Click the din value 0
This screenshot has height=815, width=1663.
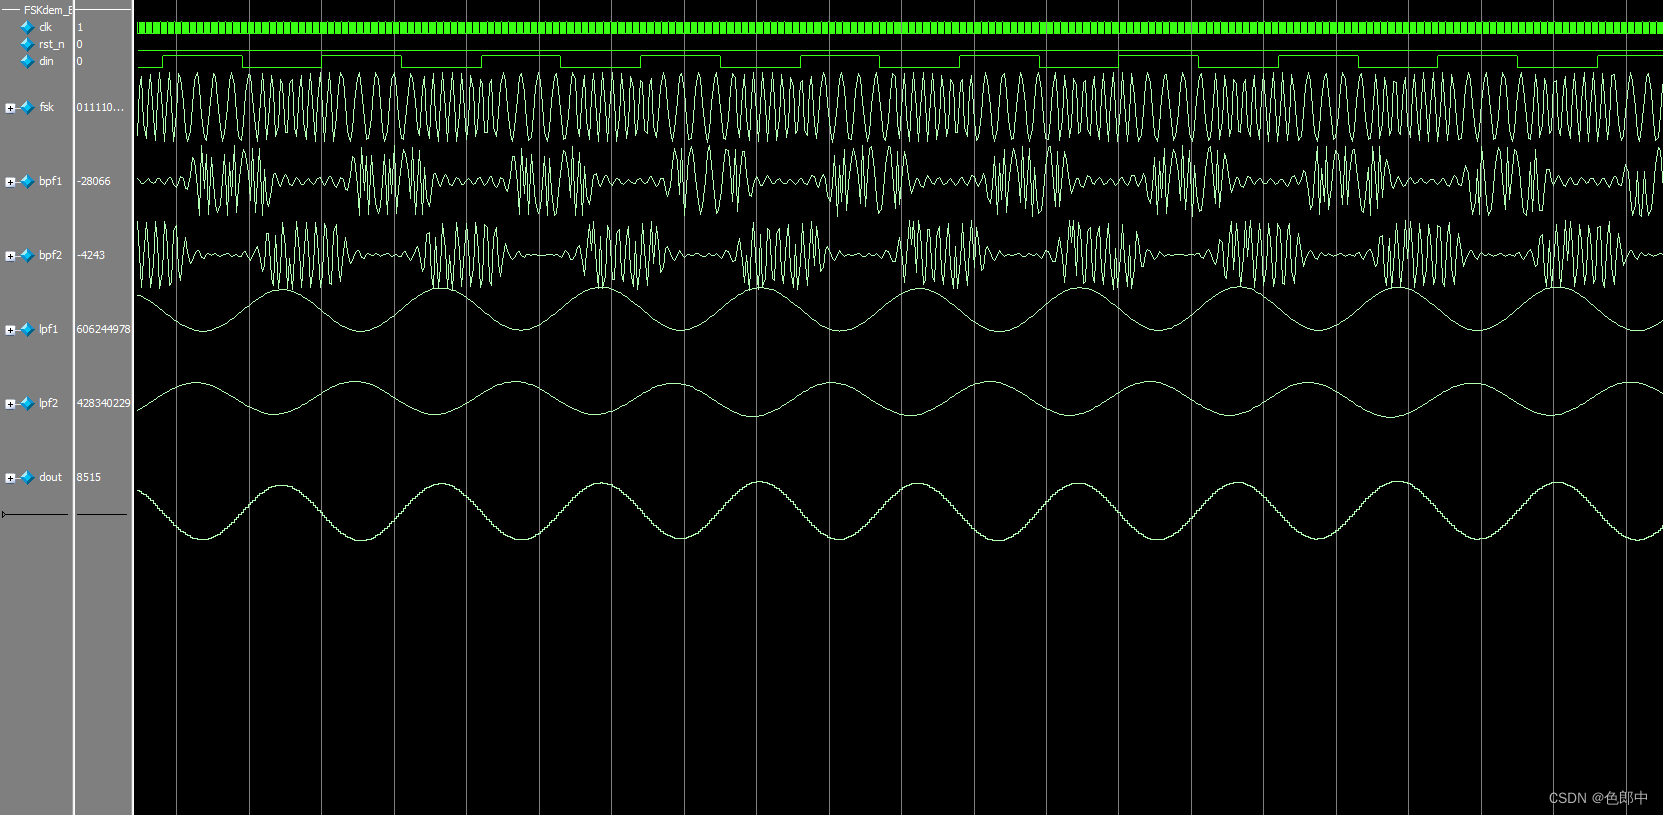[x=80, y=61]
